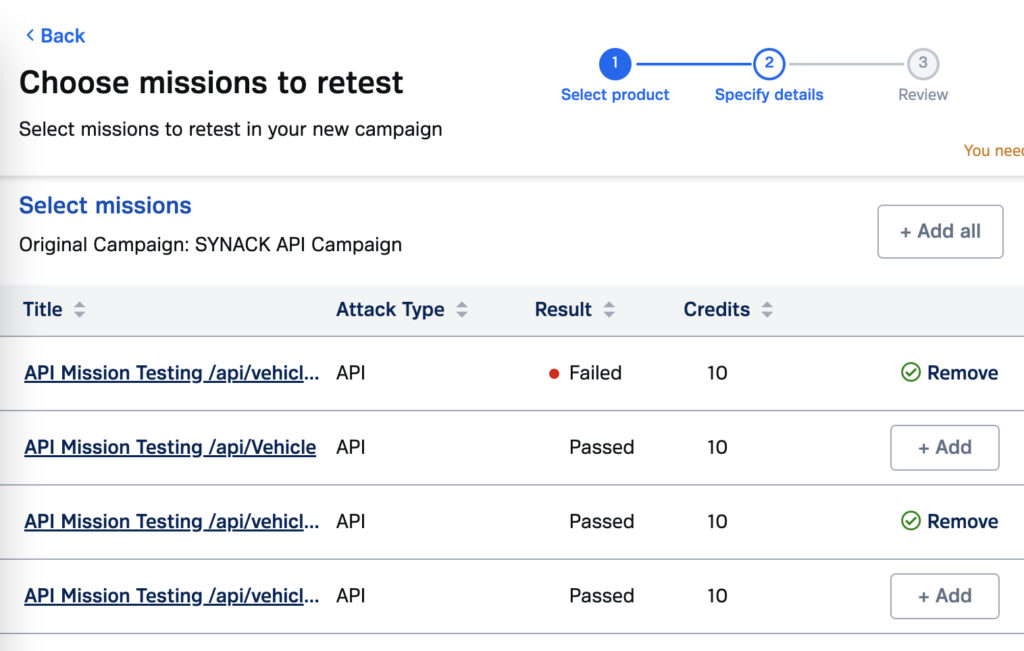The height and width of the screenshot is (651, 1024).
Task: Click Original Campaign: SYNACK API Campaign text
Action: coord(210,245)
